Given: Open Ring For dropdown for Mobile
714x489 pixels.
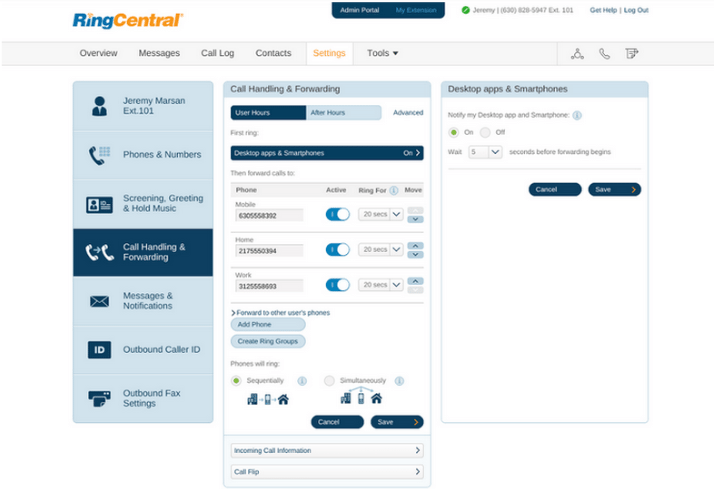Looking at the screenshot, I should (x=381, y=214).
